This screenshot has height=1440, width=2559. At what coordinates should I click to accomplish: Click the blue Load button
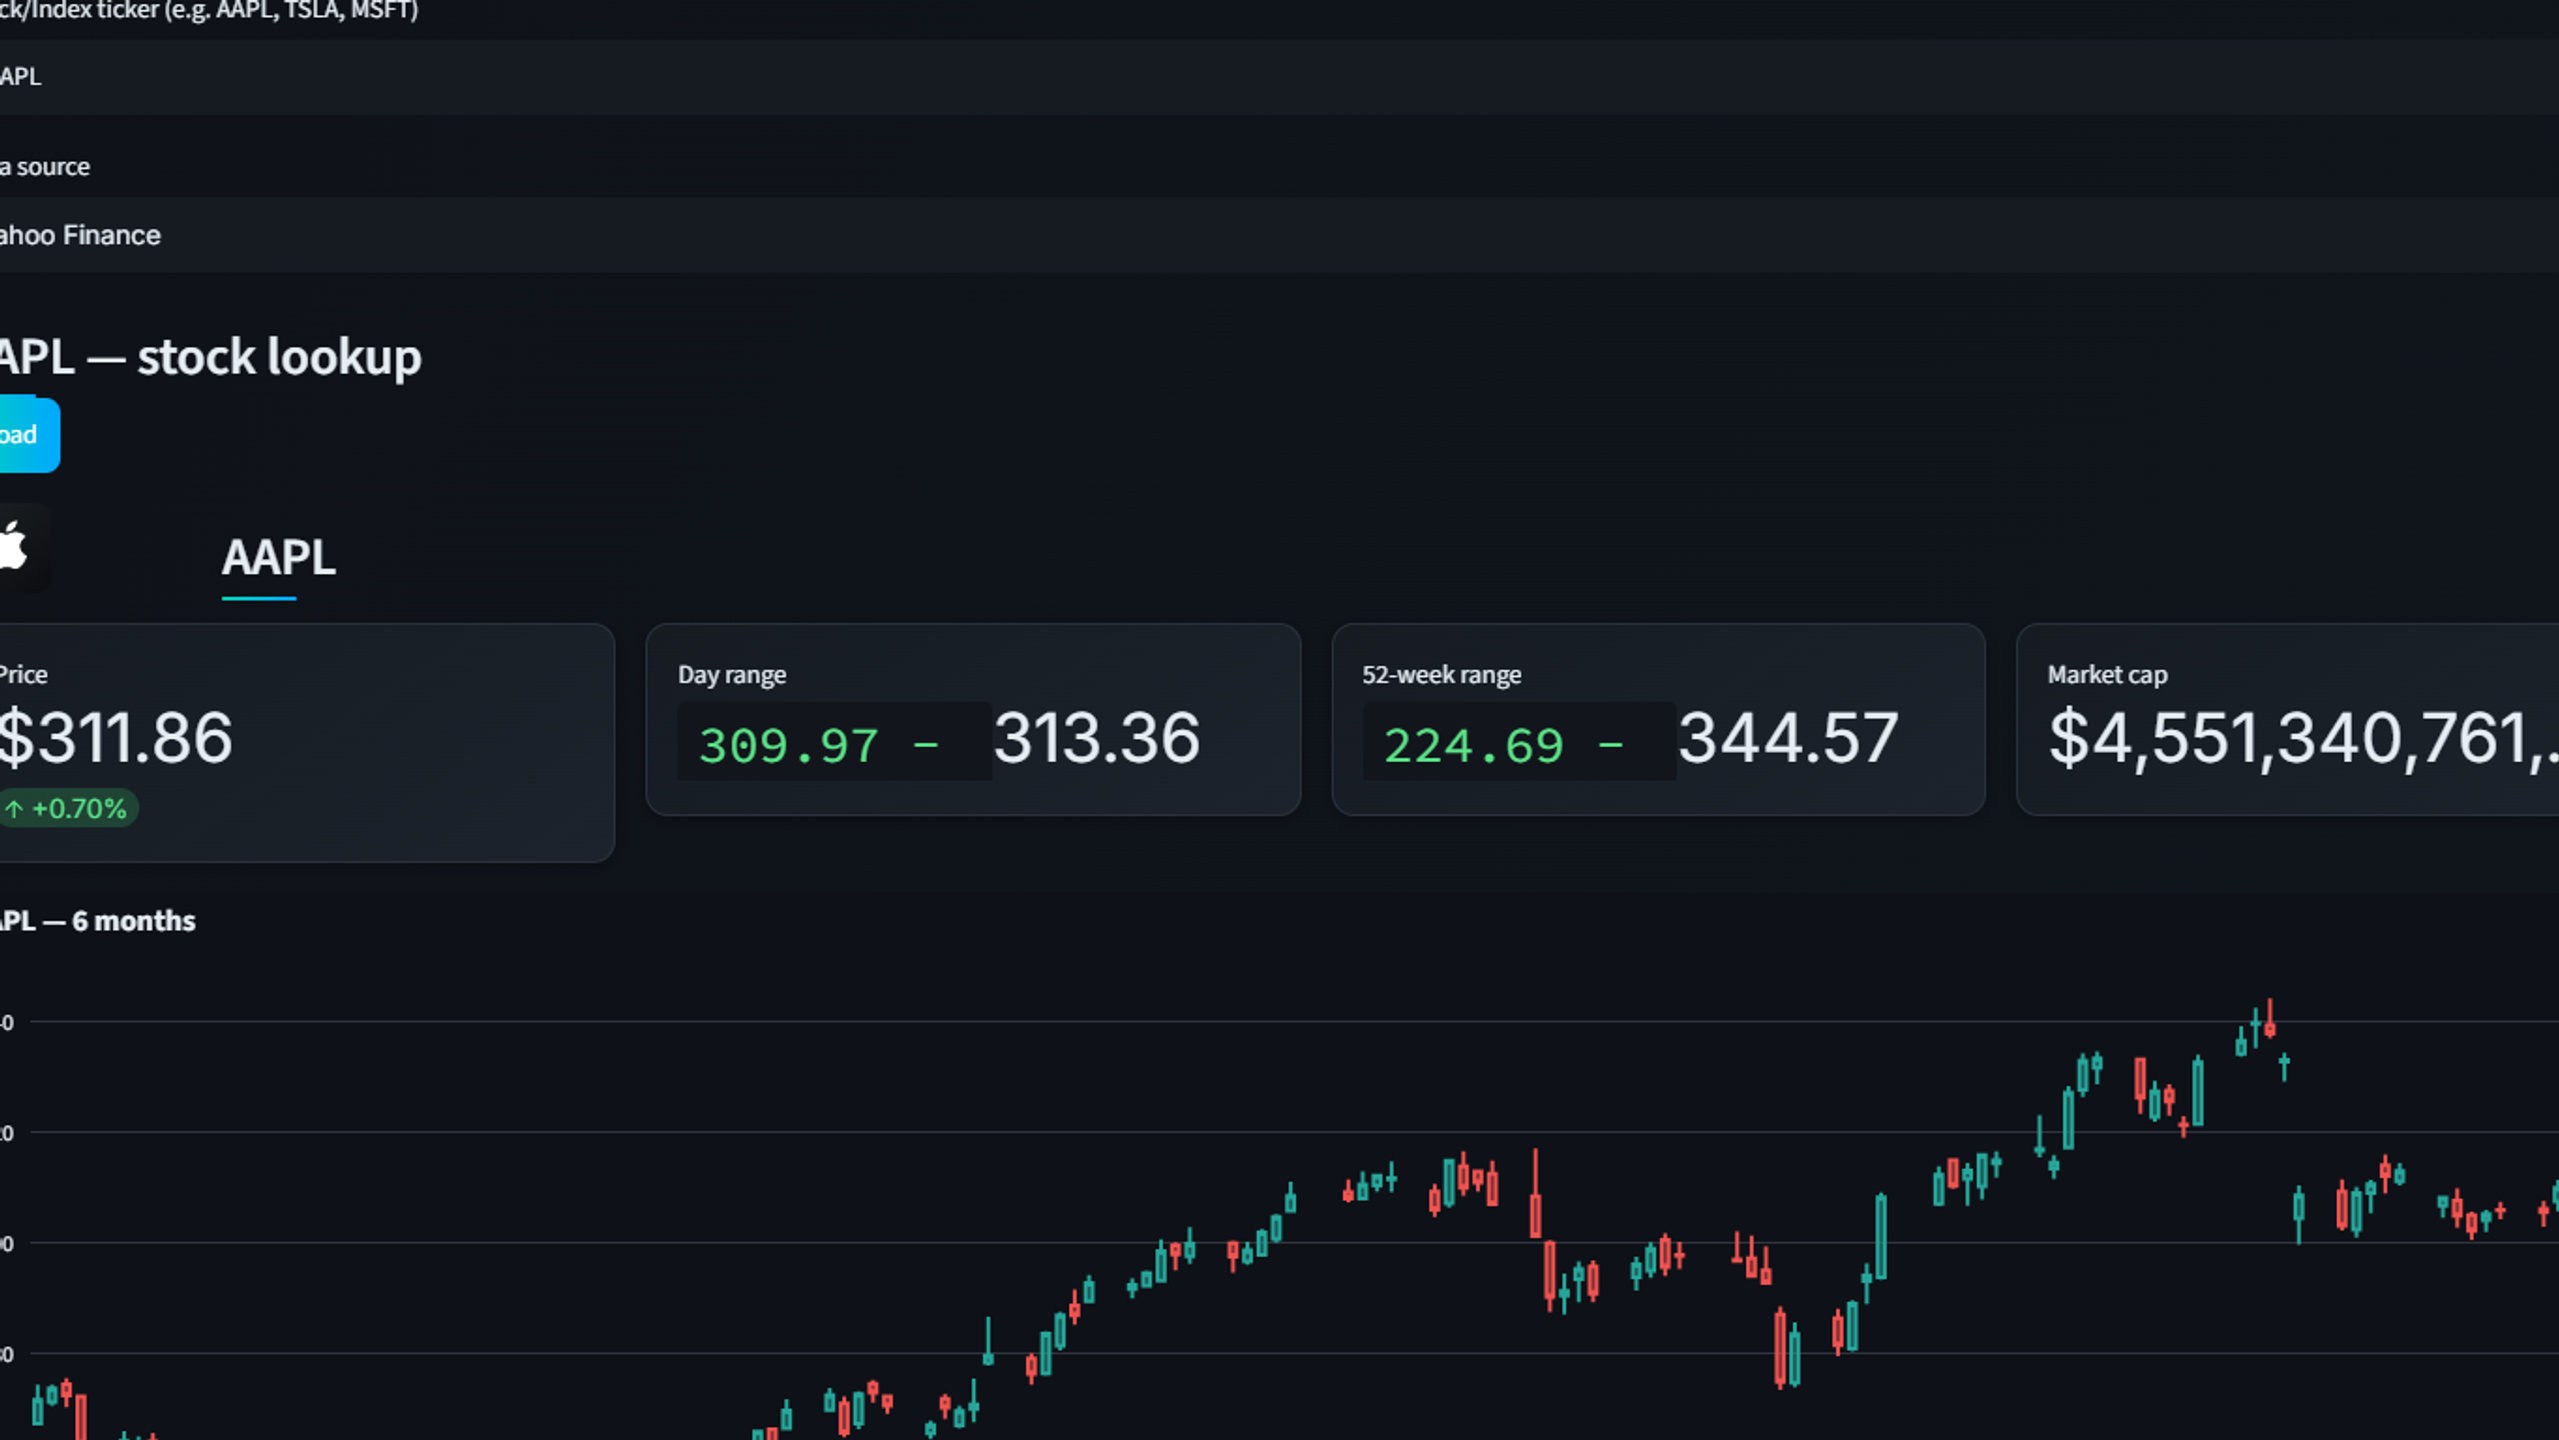coord(29,435)
